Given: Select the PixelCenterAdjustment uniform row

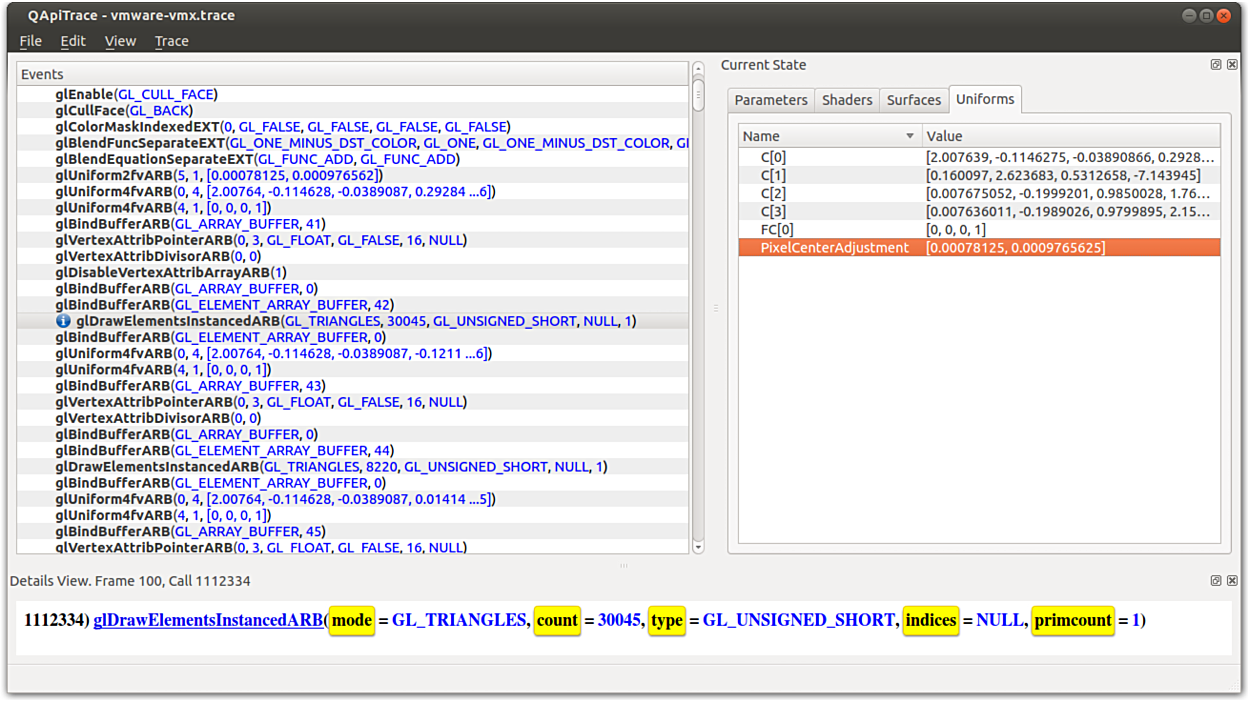Looking at the screenshot, I should (834, 247).
